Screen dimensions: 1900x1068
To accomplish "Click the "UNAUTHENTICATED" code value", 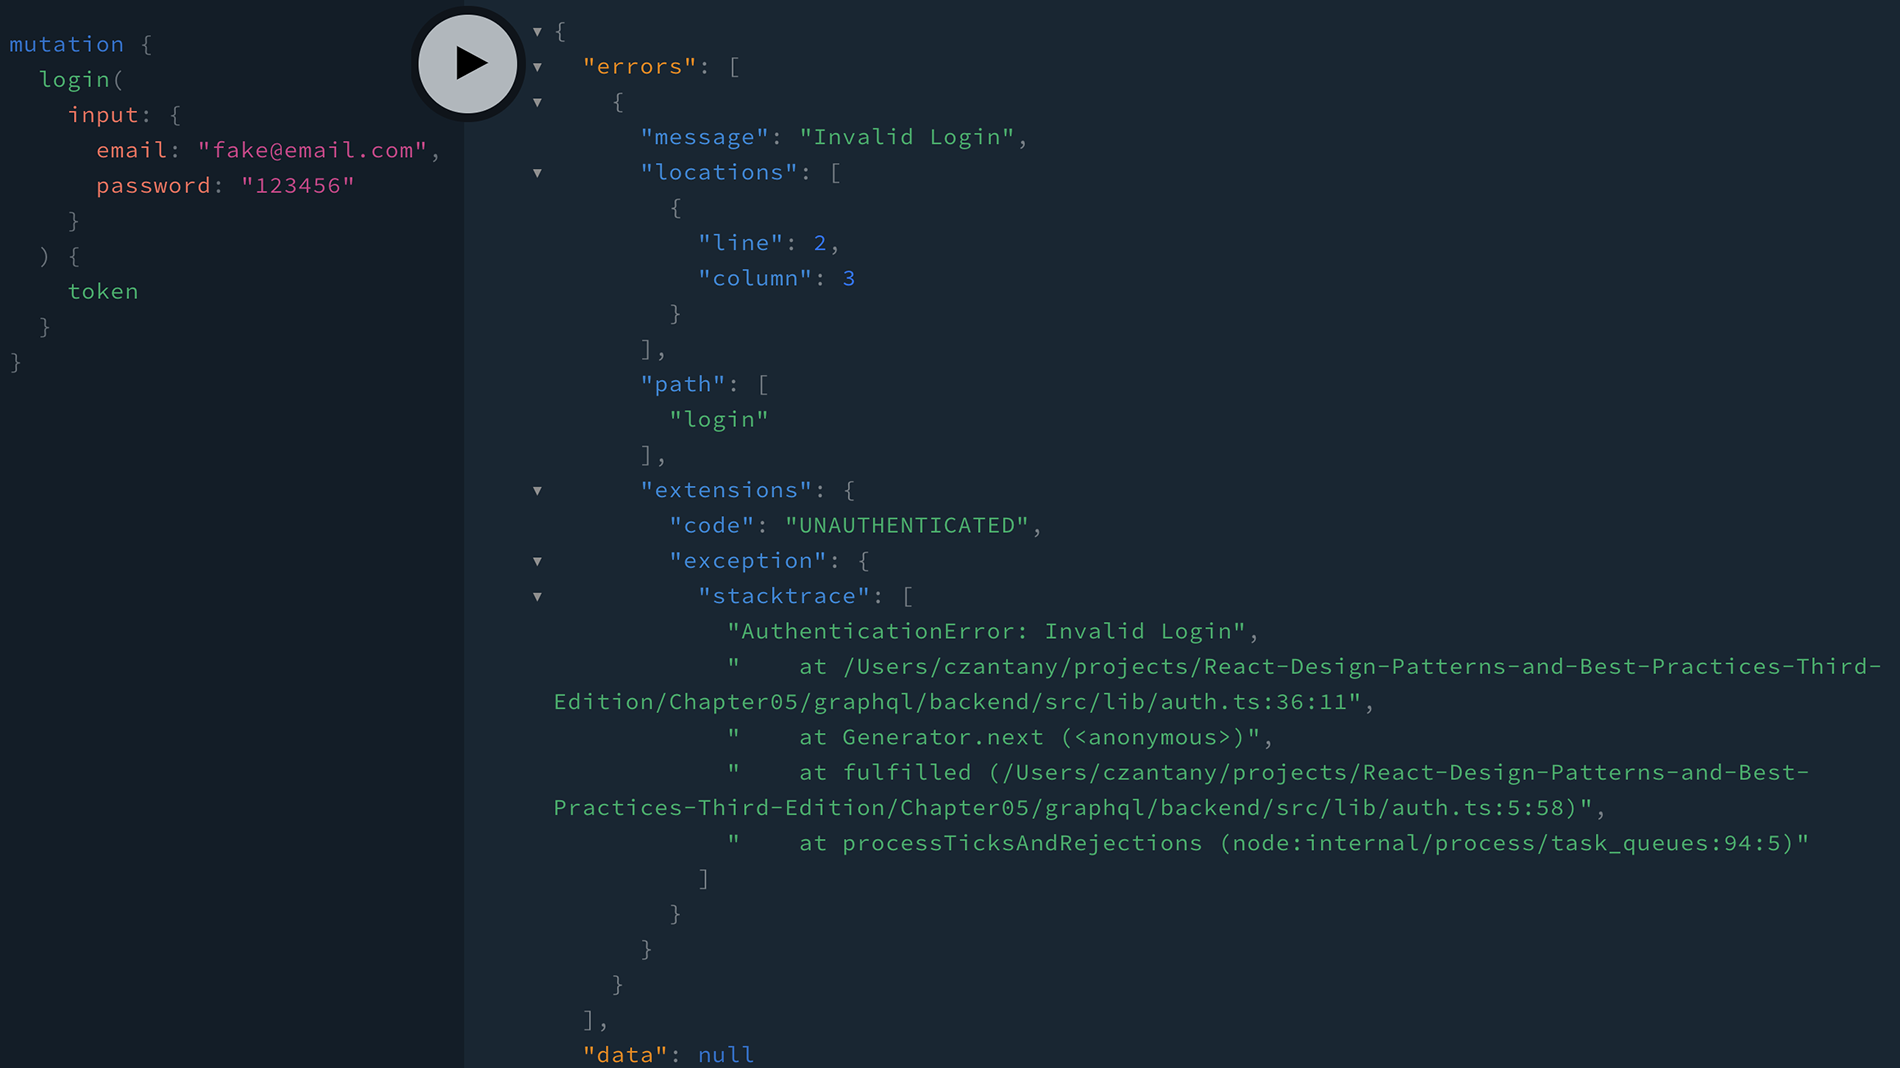I will (906, 526).
